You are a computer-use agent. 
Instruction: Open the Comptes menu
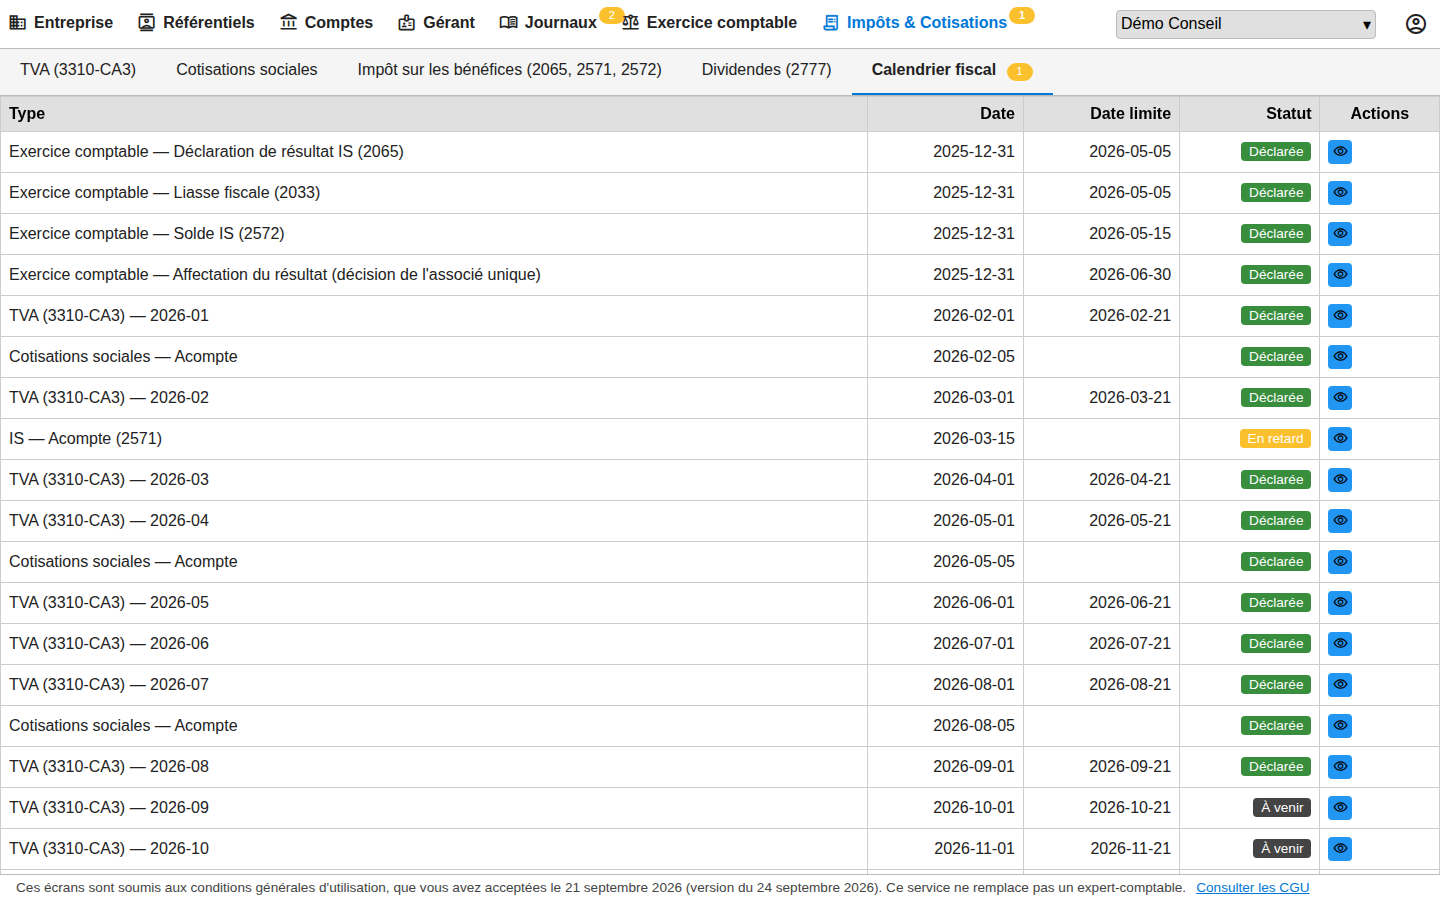(326, 23)
